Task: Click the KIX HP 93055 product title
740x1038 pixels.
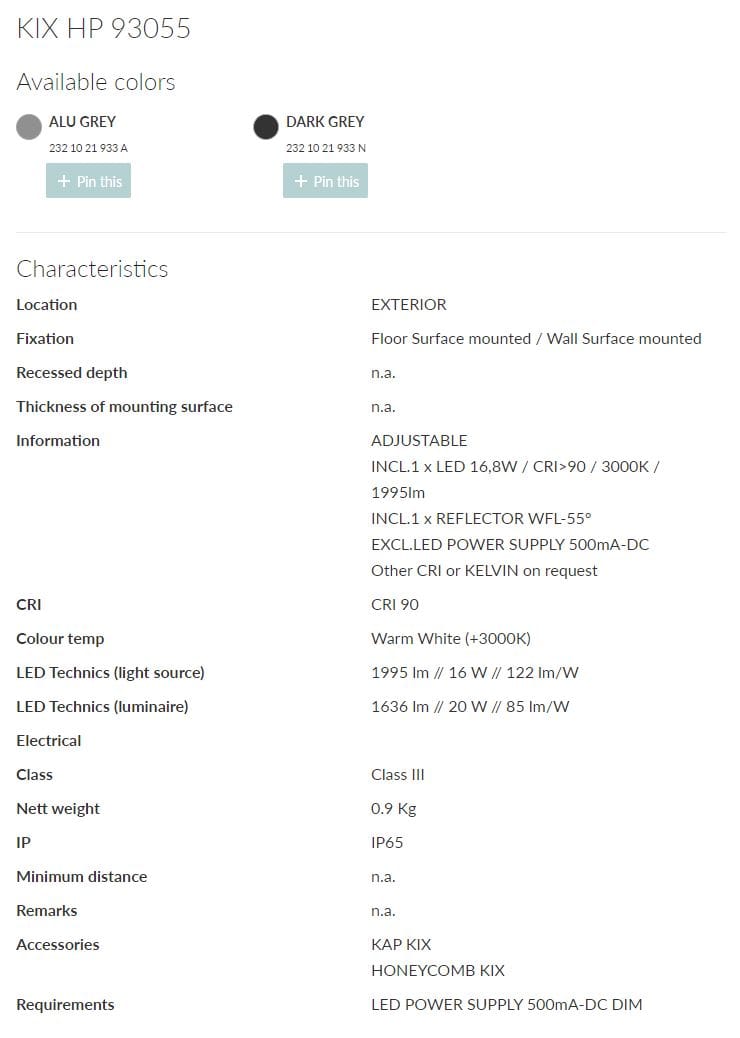Action: pyautogui.click(x=103, y=29)
